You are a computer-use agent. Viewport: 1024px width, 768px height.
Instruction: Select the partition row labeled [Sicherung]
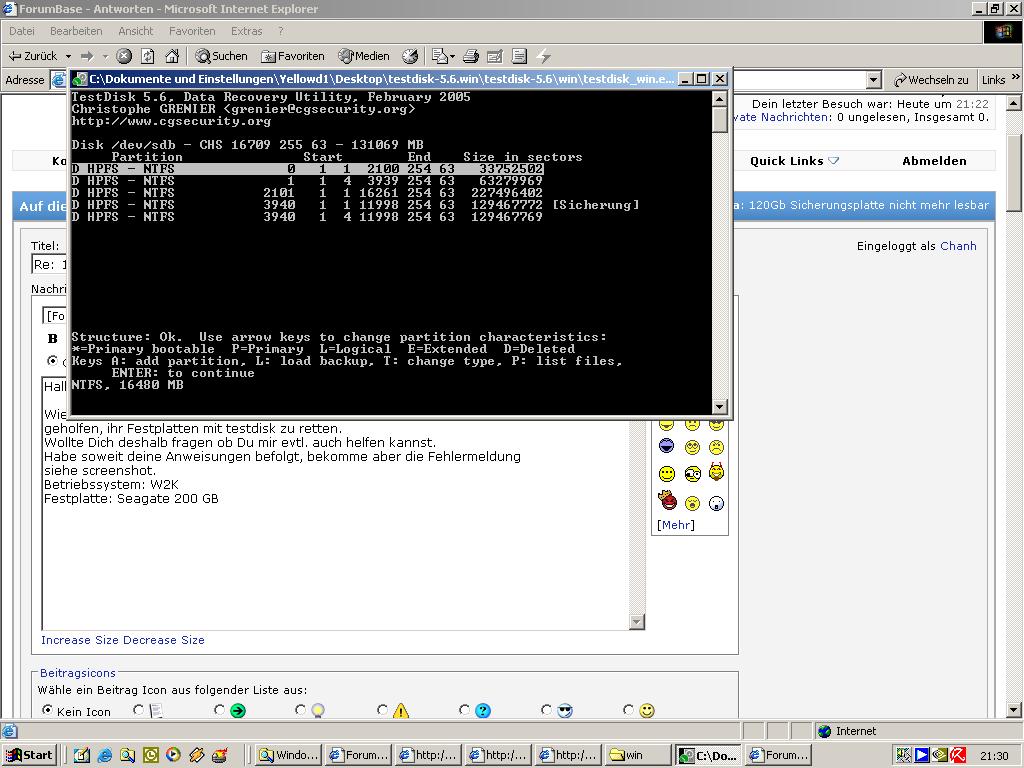click(x=355, y=204)
